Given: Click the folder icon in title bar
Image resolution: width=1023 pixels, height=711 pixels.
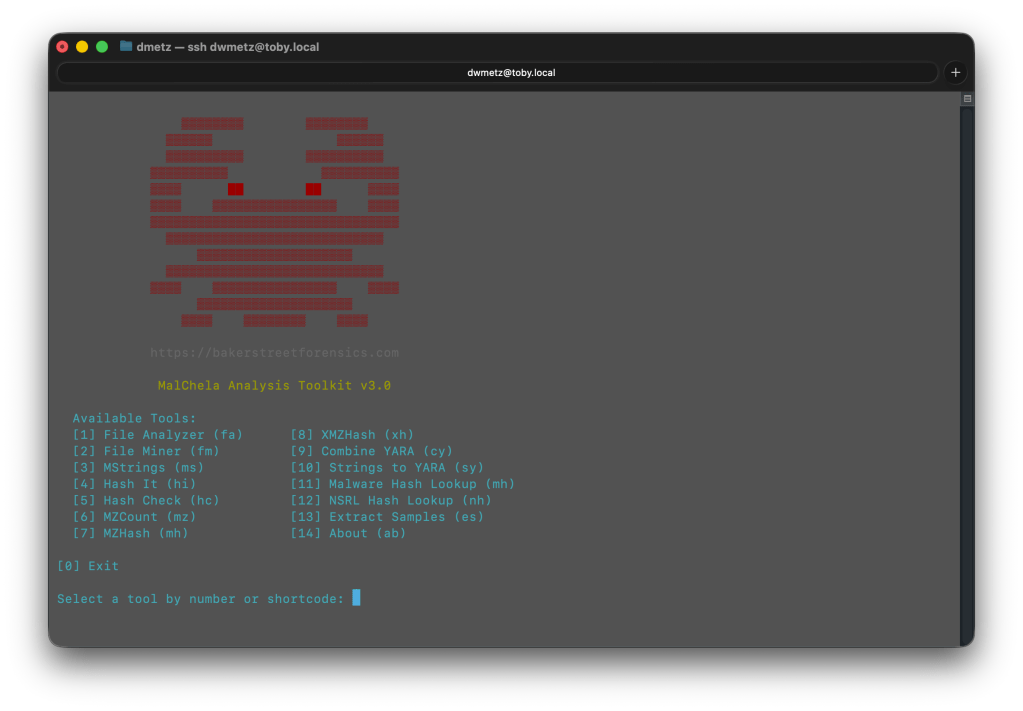Looking at the screenshot, I should [x=126, y=46].
